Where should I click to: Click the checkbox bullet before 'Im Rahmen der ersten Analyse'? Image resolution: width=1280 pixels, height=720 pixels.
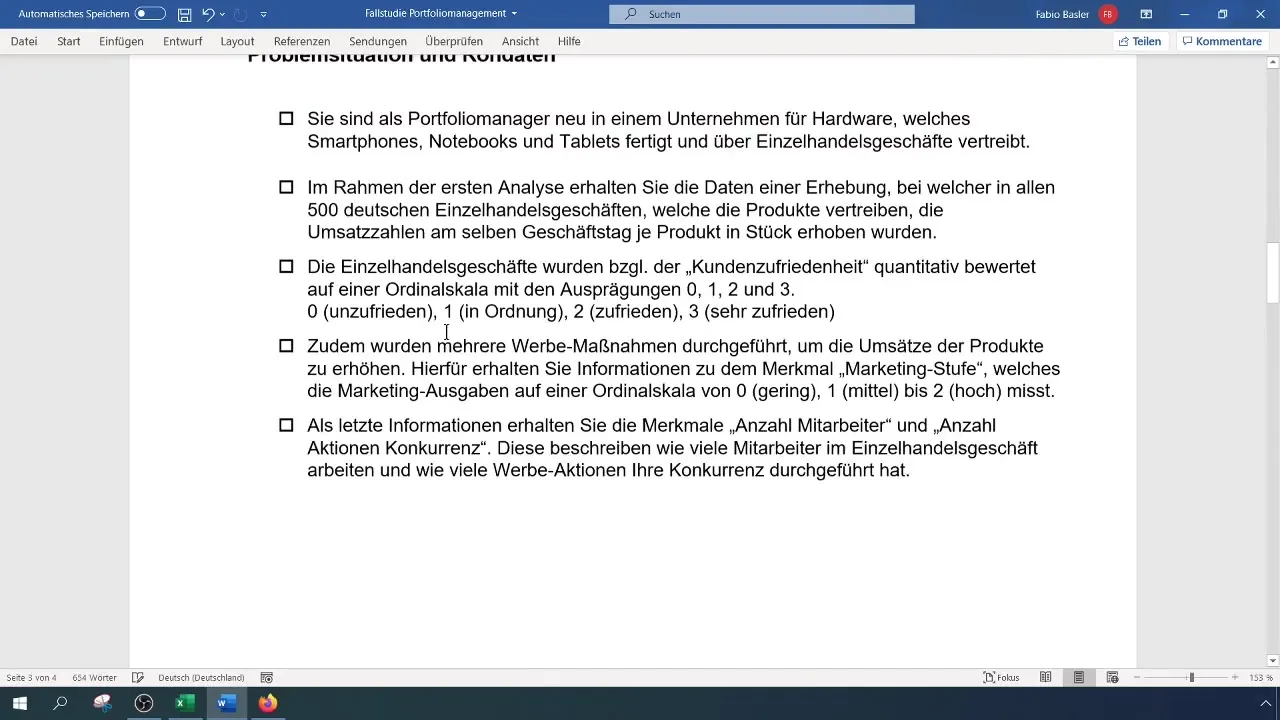[x=286, y=187]
